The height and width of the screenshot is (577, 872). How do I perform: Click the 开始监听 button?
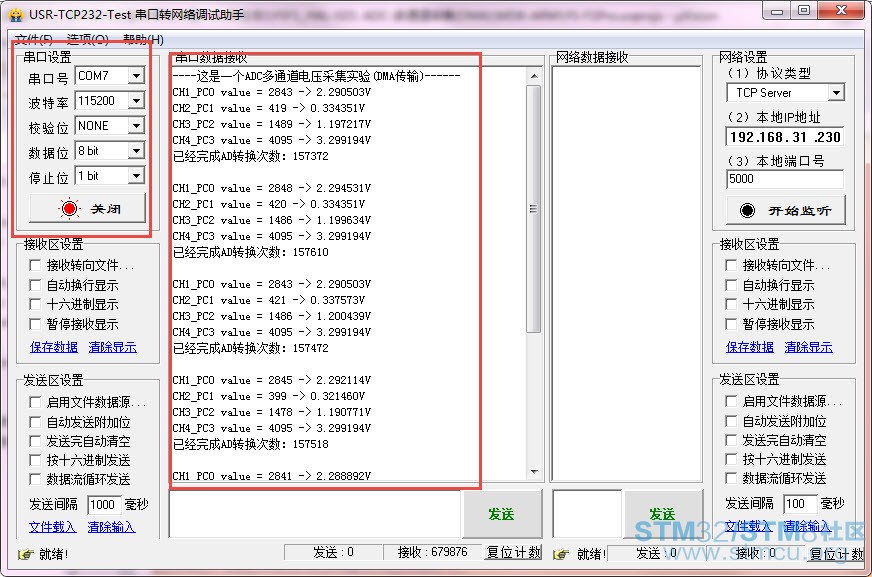click(x=786, y=210)
